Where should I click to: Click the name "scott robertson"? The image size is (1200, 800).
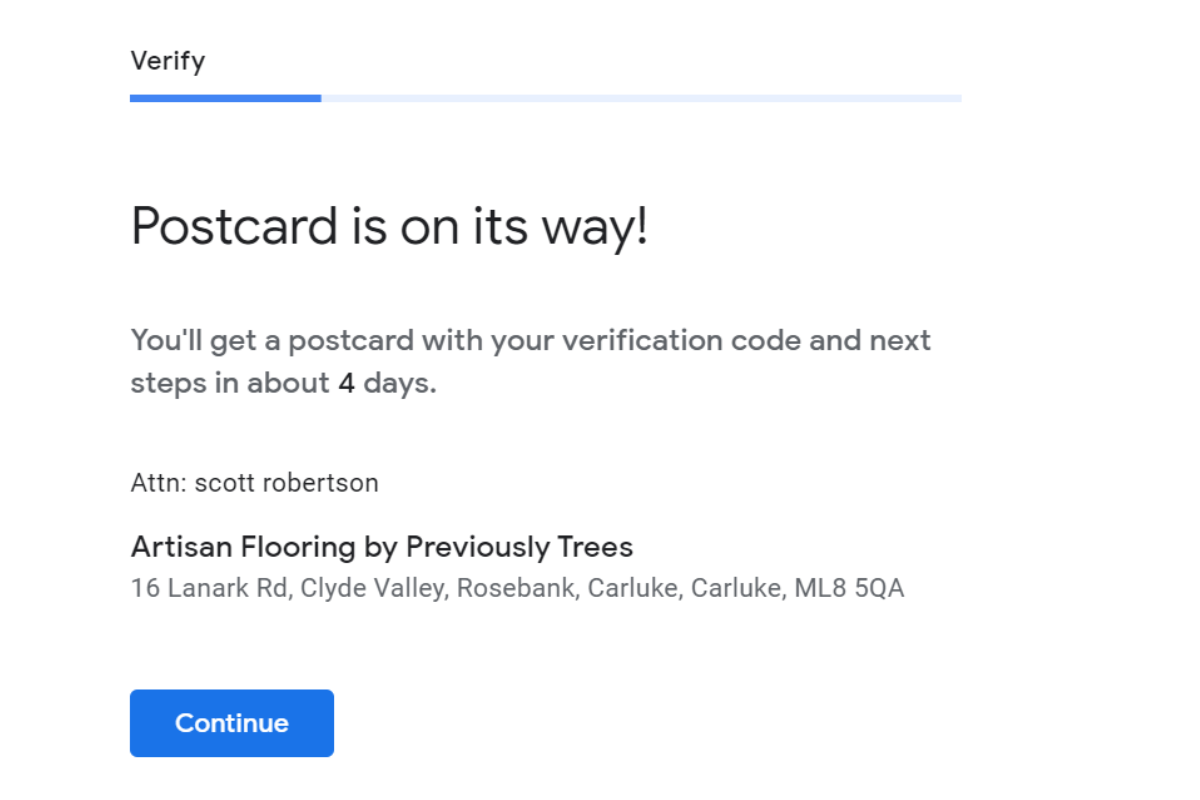(x=286, y=483)
